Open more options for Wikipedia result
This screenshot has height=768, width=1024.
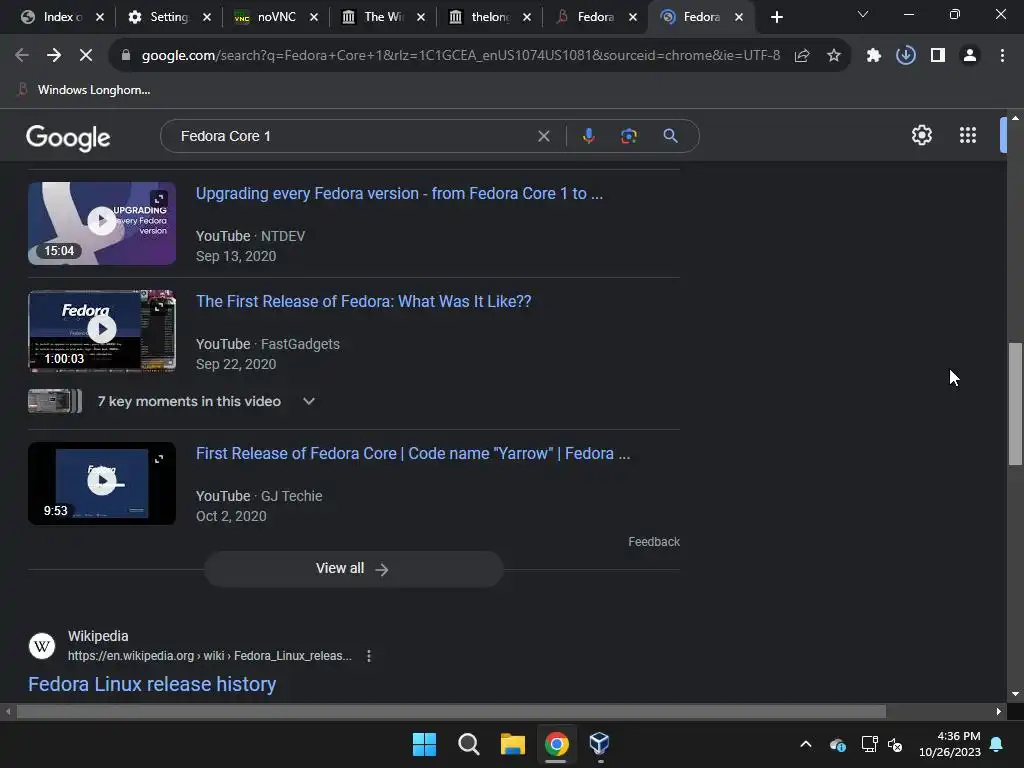(x=369, y=656)
